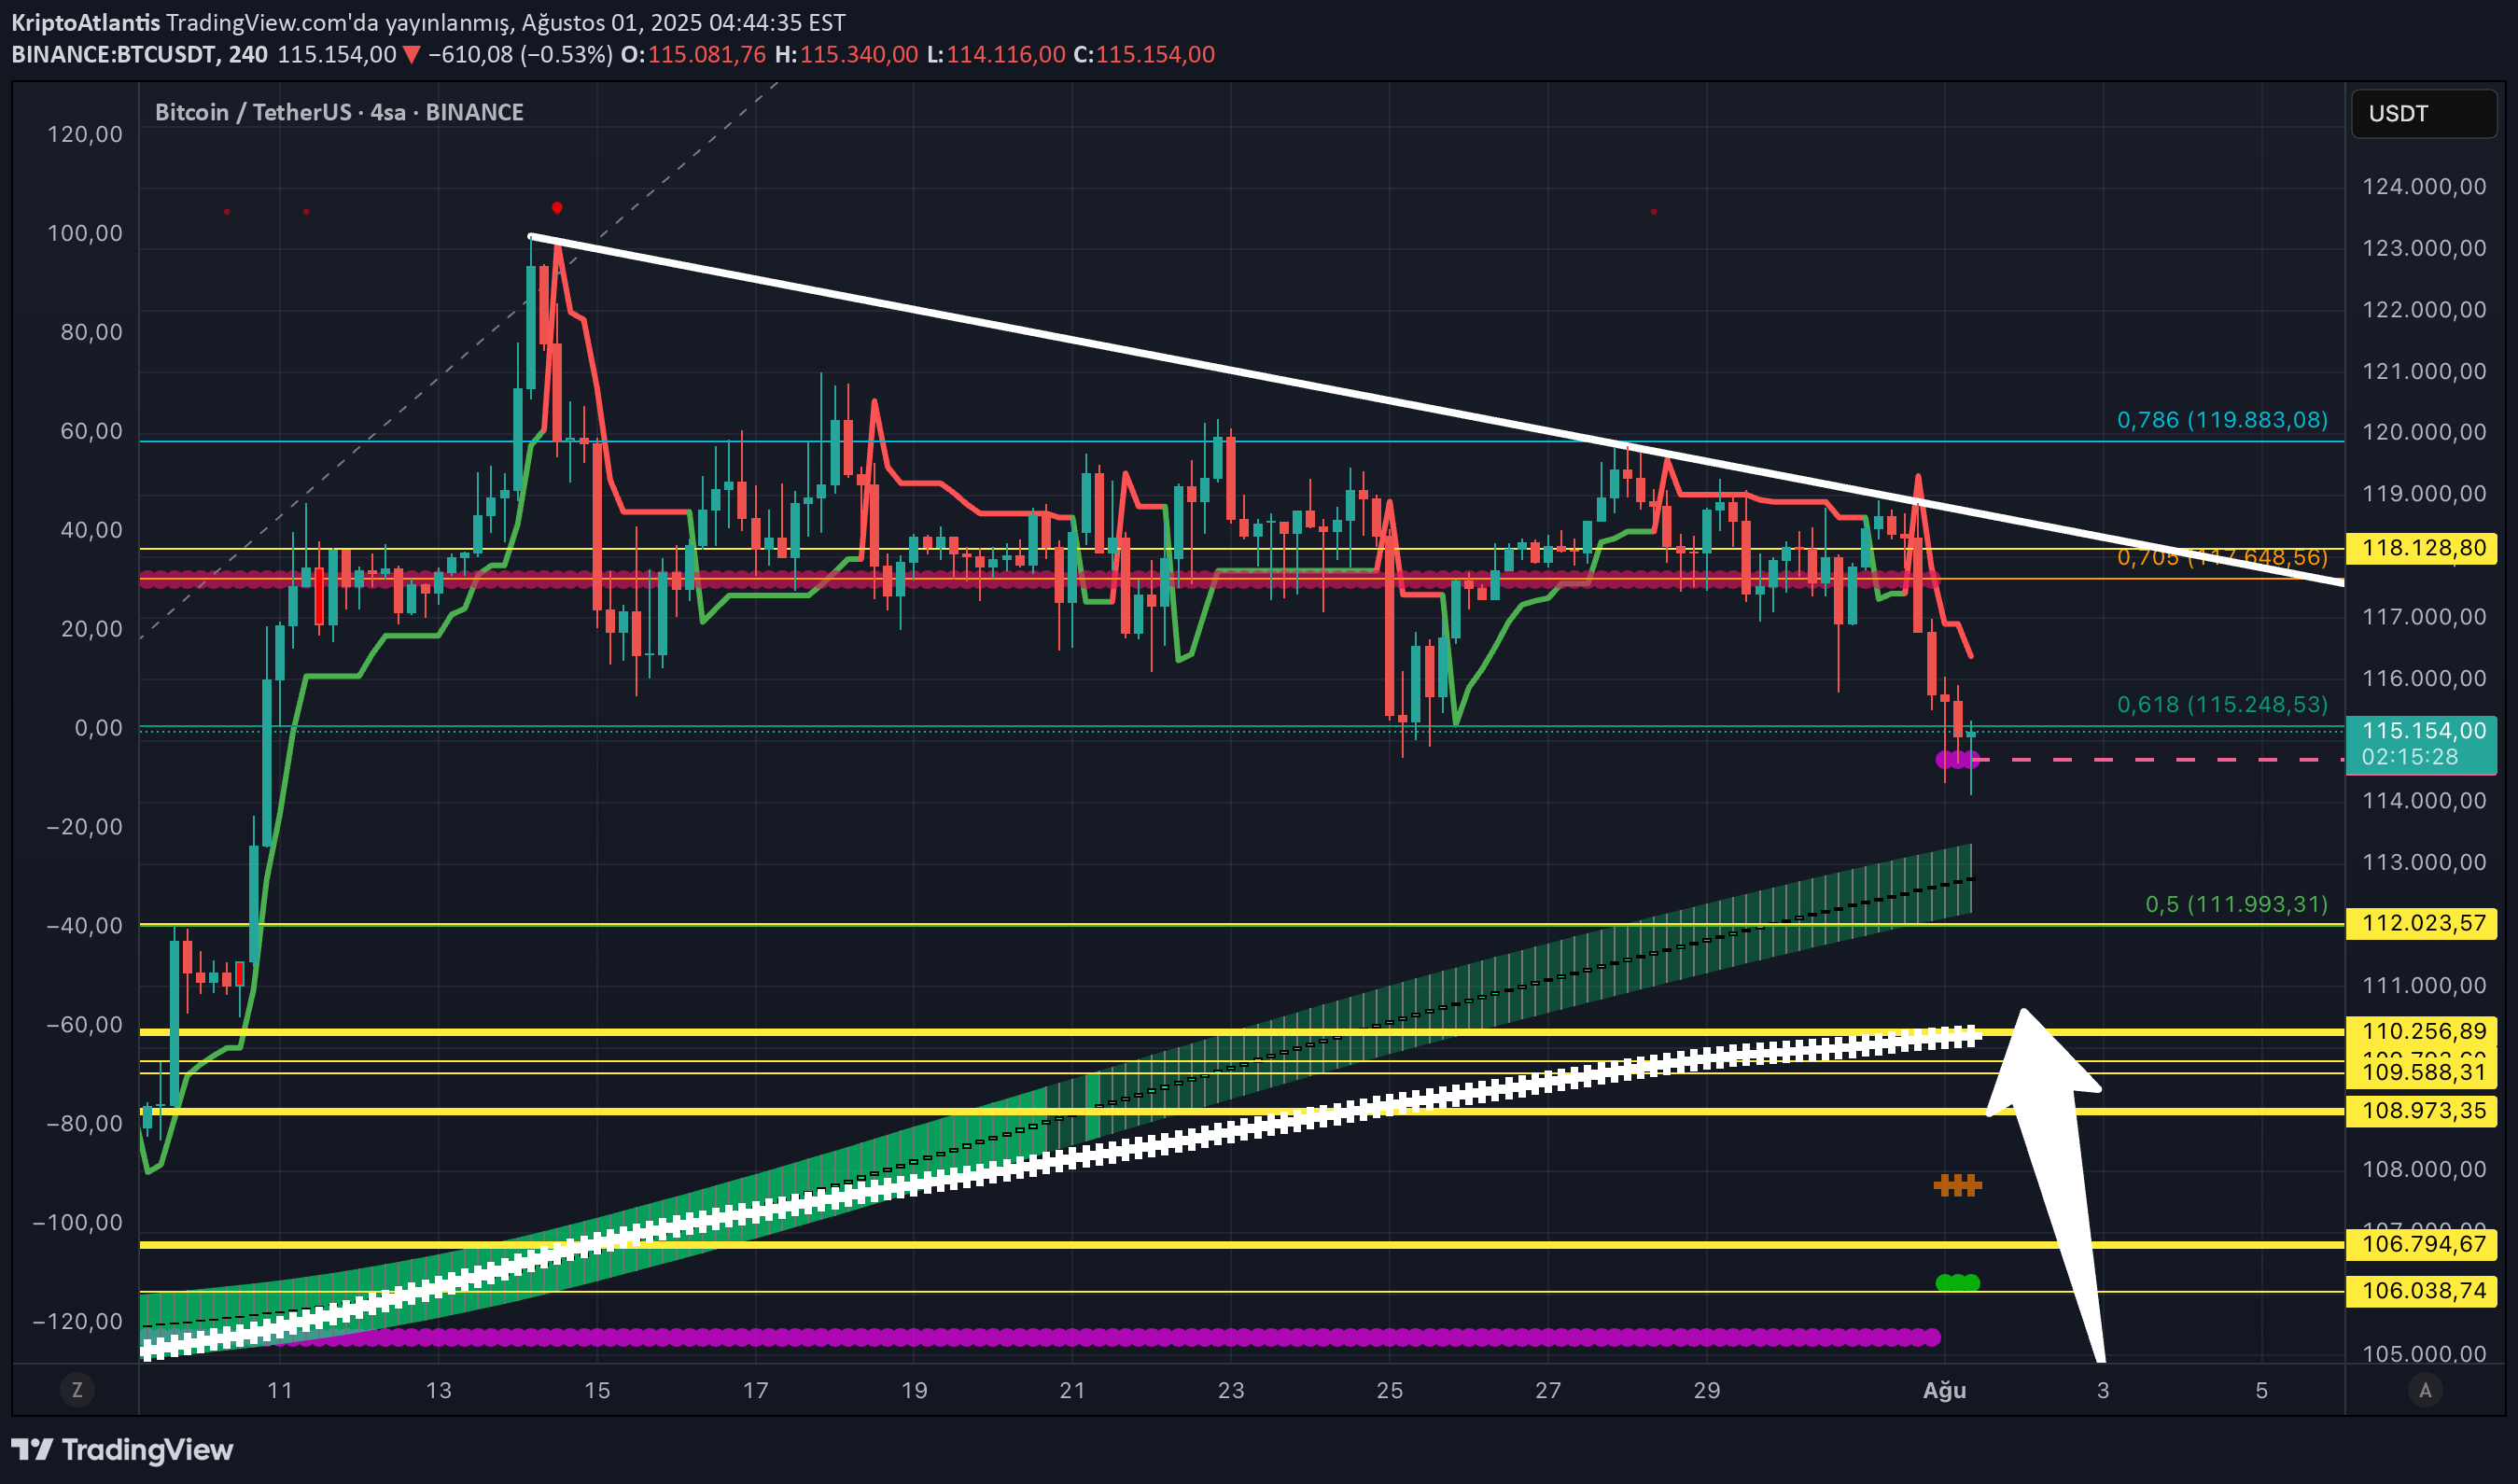
Task: Click the Z timezone button
Action: tap(77, 1389)
